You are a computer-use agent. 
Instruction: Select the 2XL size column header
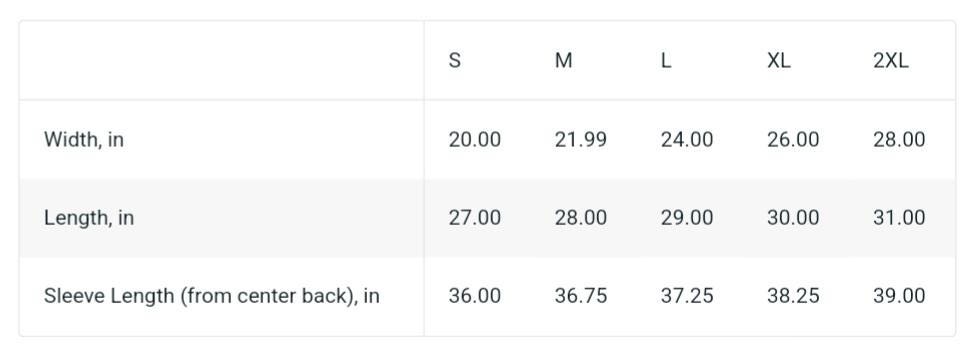891,60
